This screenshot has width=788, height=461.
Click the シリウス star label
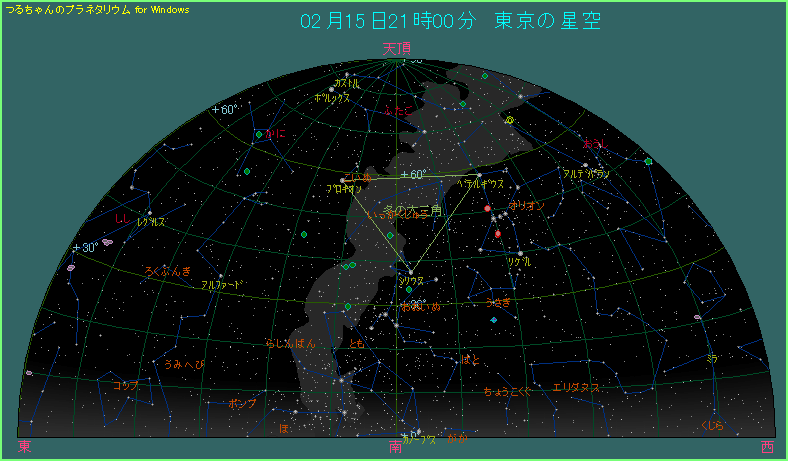tap(411, 281)
